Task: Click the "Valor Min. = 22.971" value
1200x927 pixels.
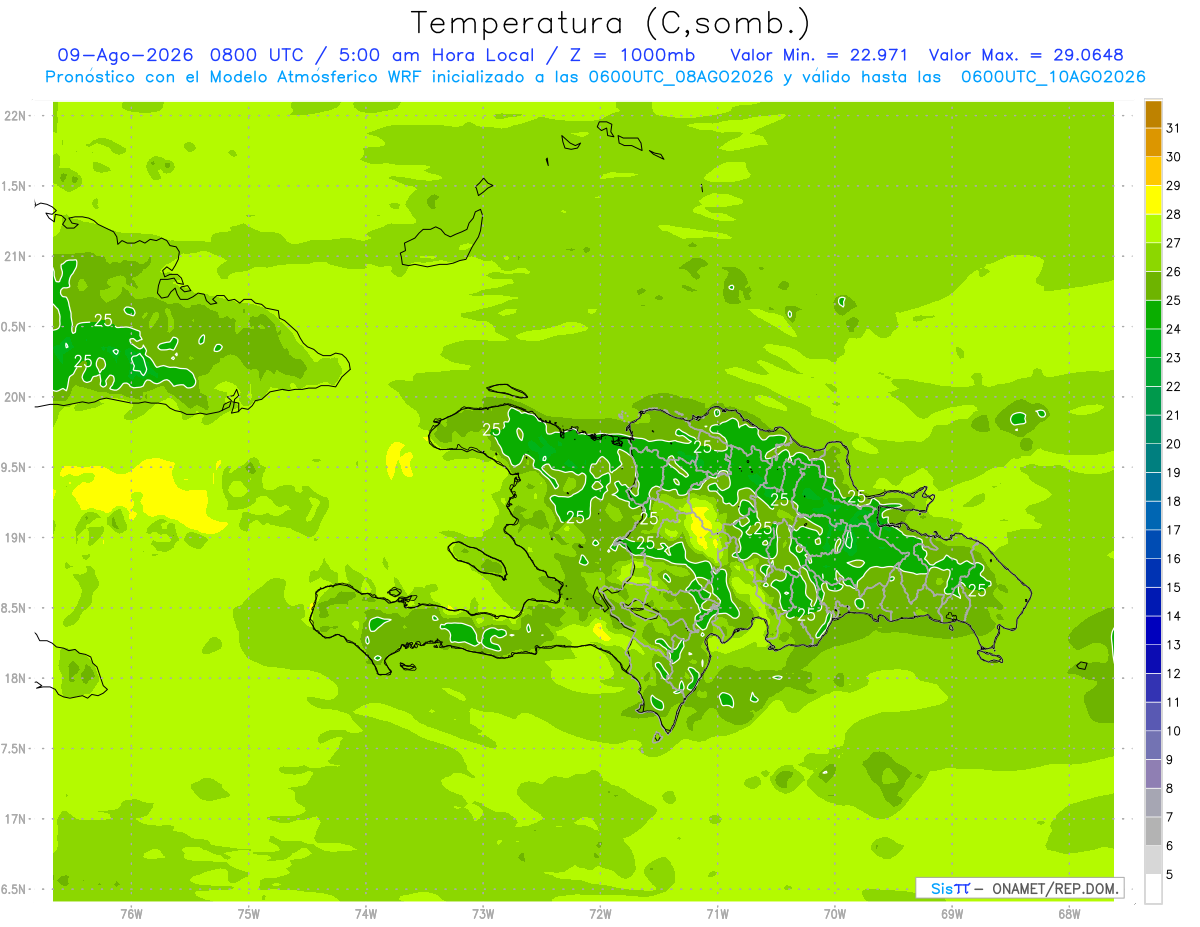Action: click(x=819, y=55)
